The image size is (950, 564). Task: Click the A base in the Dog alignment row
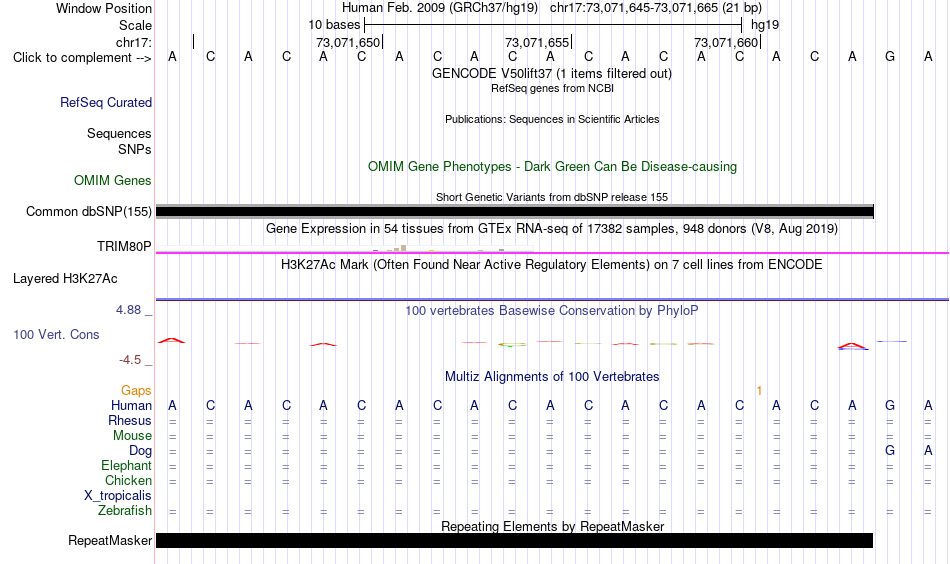point(928,450)
